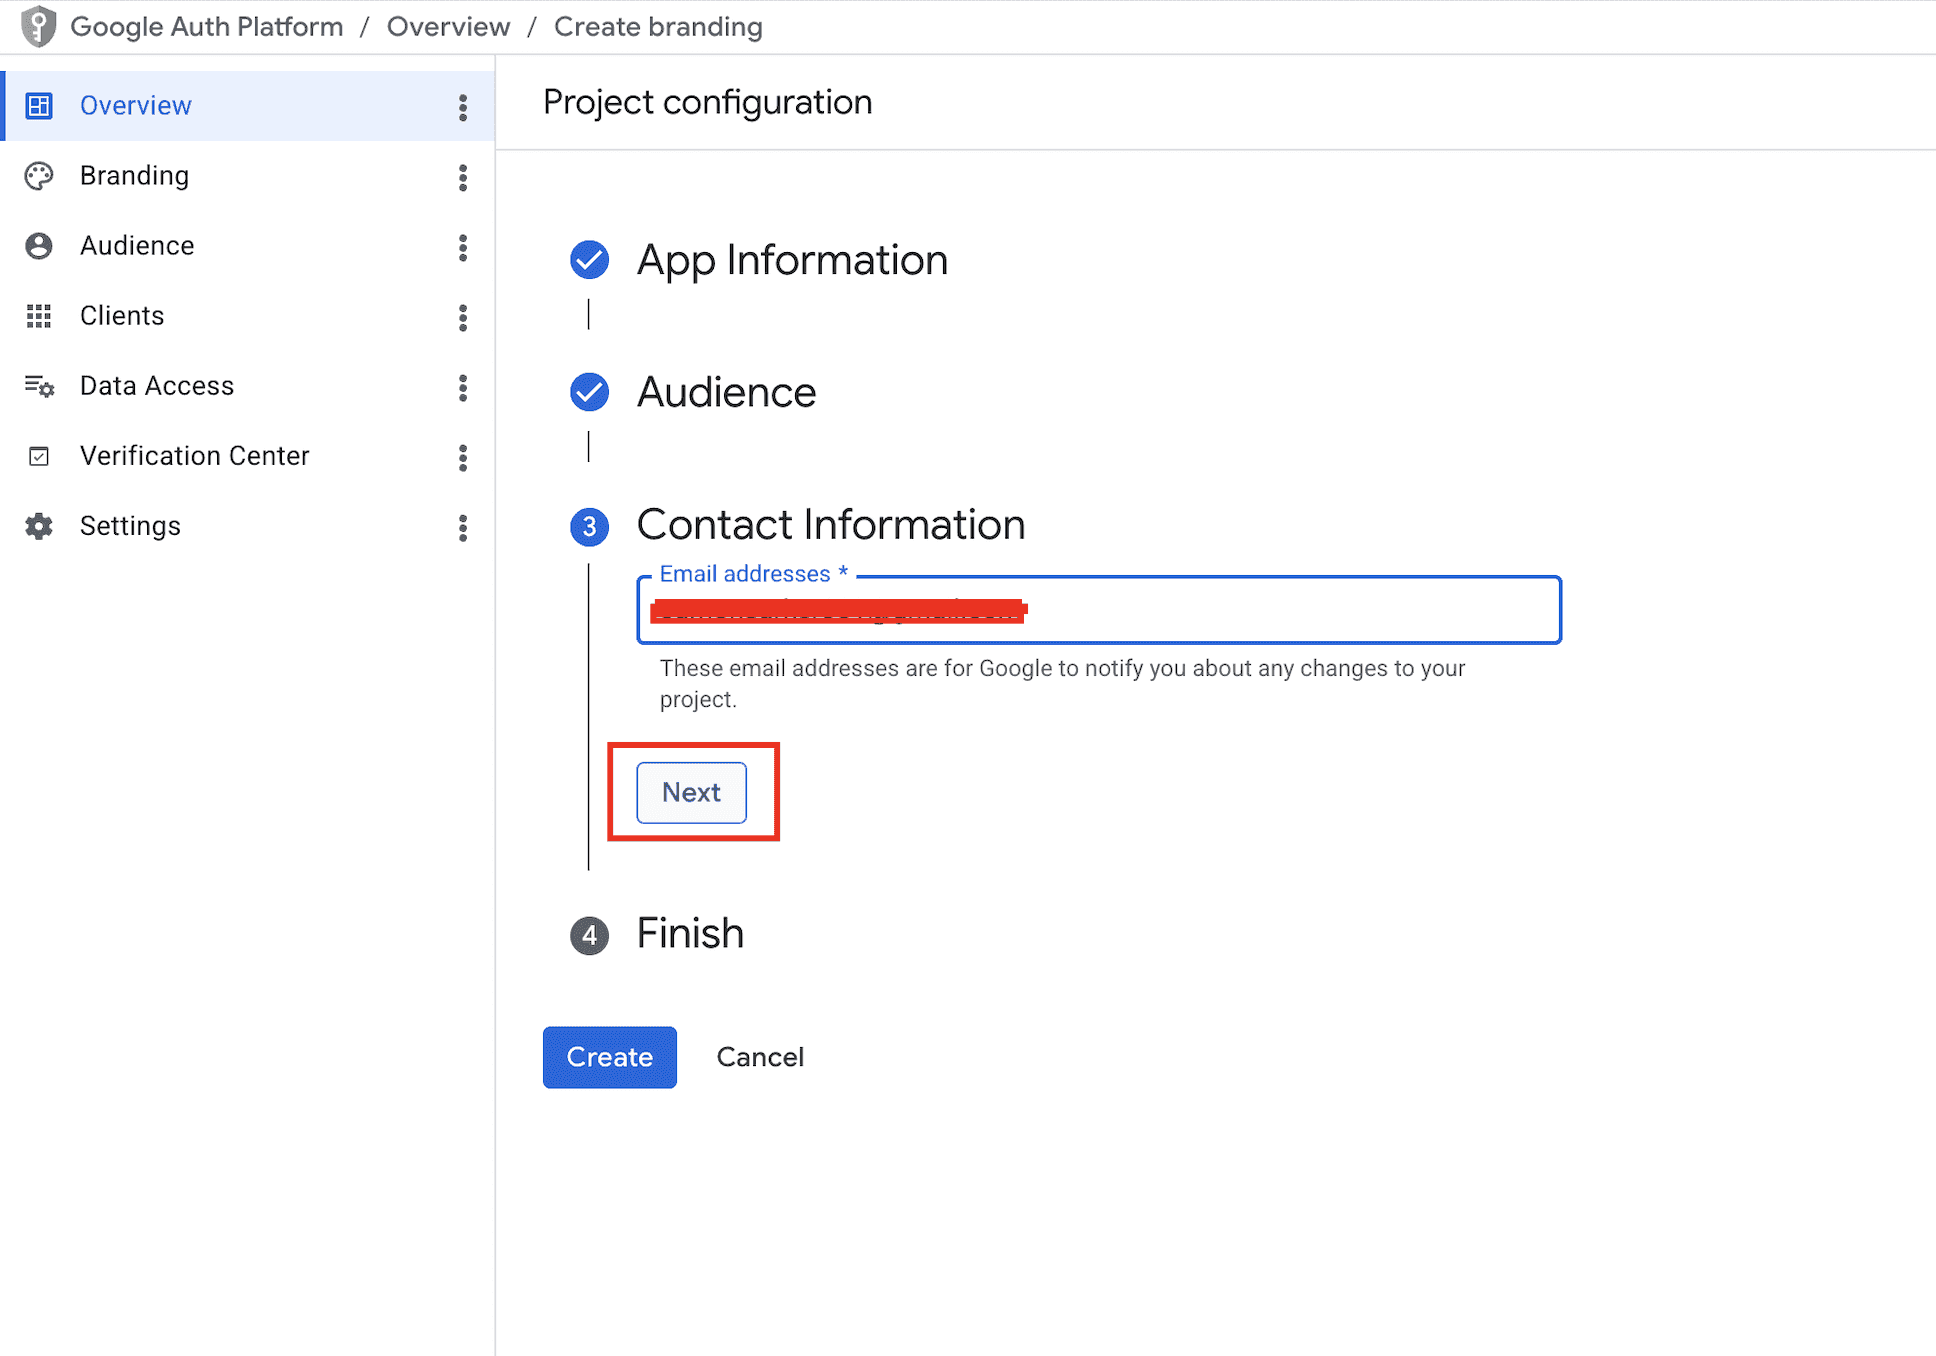Open the three-dot menu beside Audience

[x=462, y=247]
